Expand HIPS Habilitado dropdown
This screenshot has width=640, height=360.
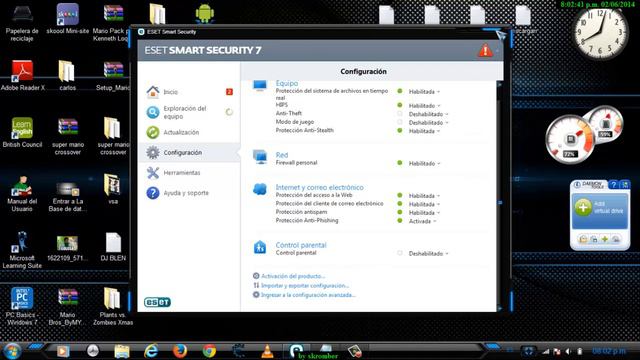pyautogui.click(x=424, y=106)
